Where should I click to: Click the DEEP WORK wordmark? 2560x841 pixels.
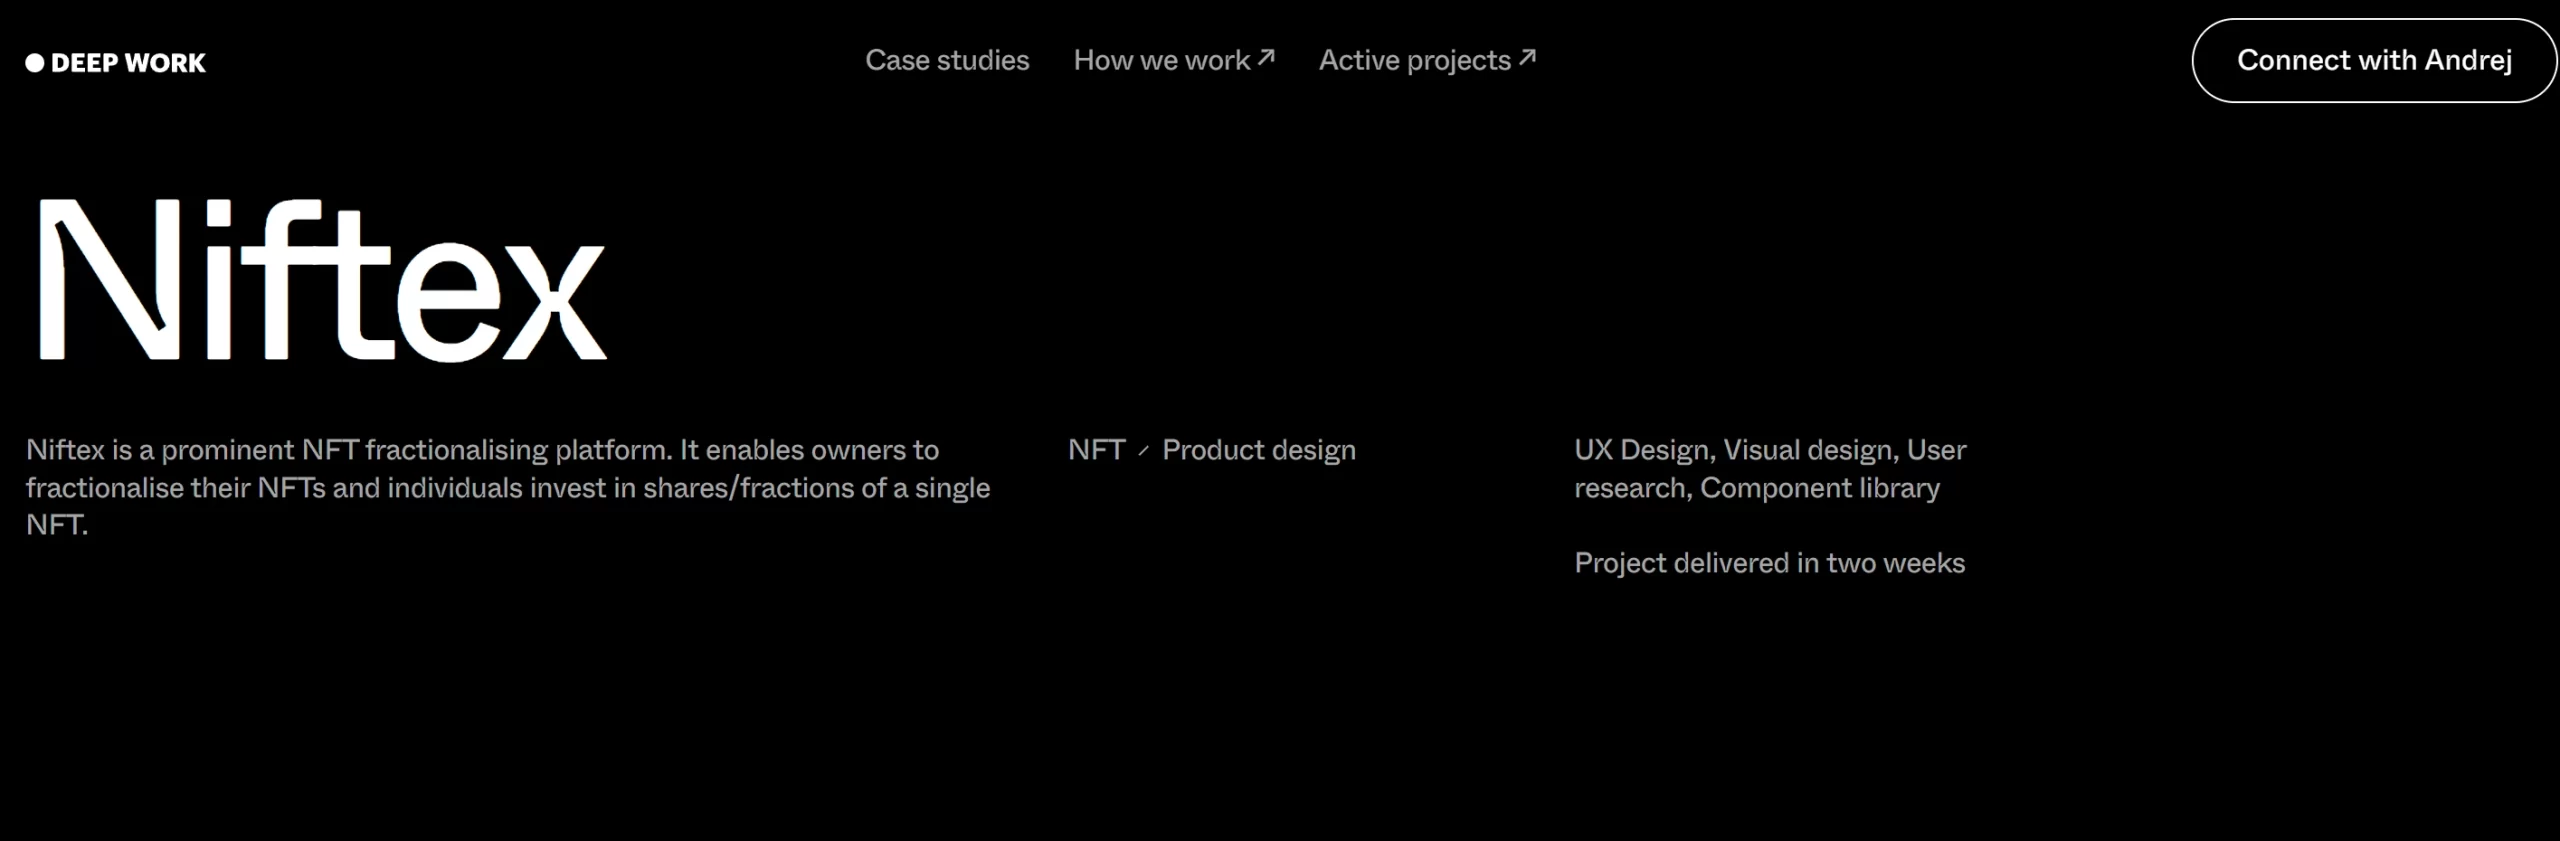click(128, 63)
